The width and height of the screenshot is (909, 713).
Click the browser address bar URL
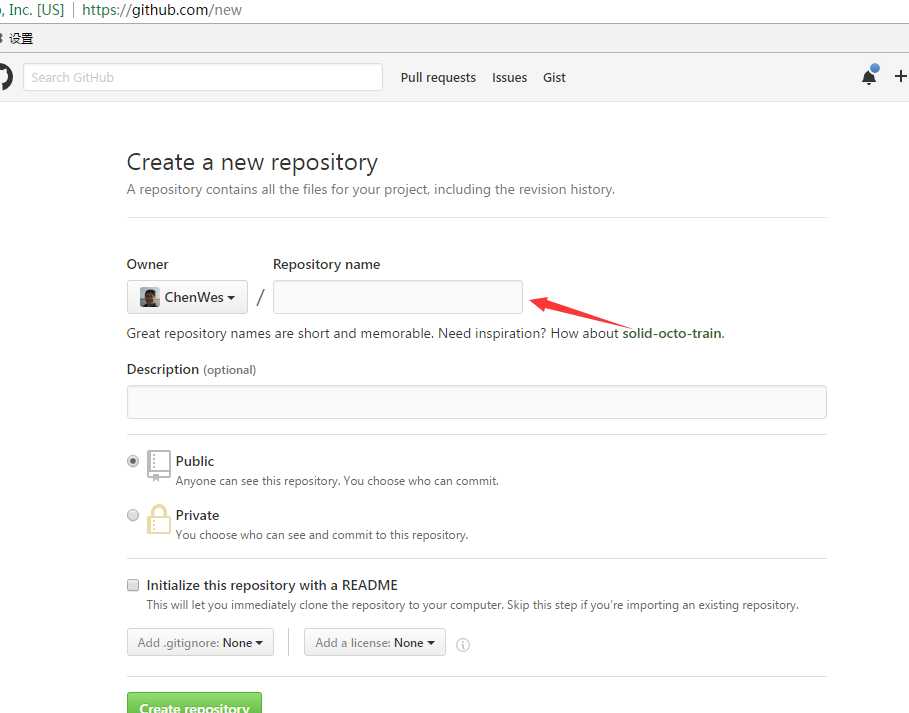click(x=162, y=10)
